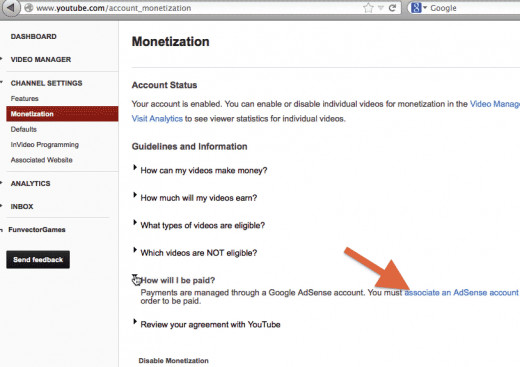This screenshot has width=520, height=367.
Task: Open the Dashboard sidebar item
Action: 33,36
